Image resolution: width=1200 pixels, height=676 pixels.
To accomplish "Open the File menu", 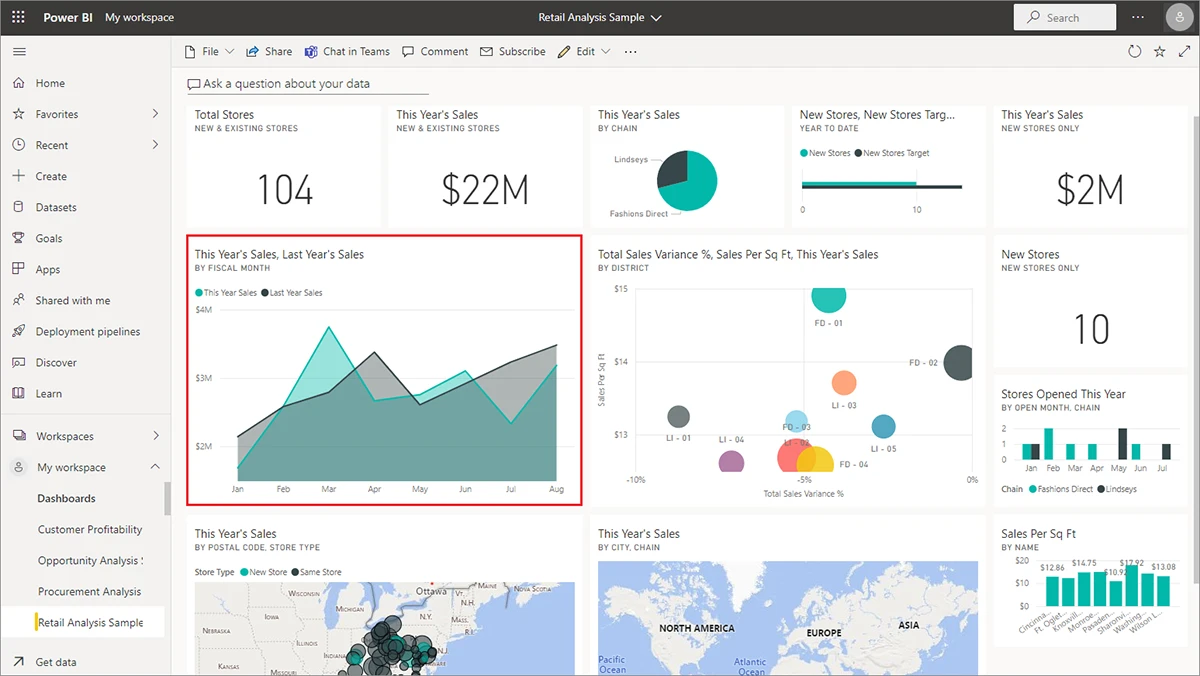I will tap(209, 51).
